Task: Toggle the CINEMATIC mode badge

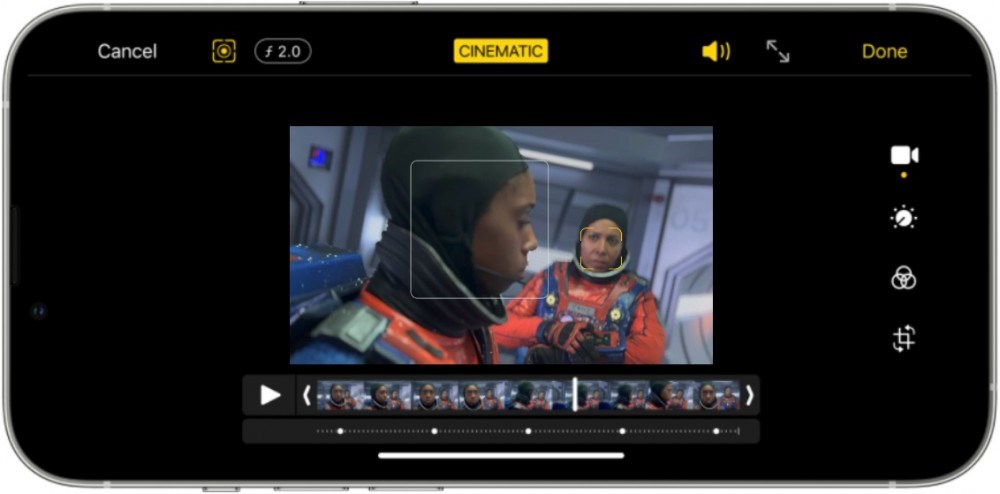Action: point(501,52)
